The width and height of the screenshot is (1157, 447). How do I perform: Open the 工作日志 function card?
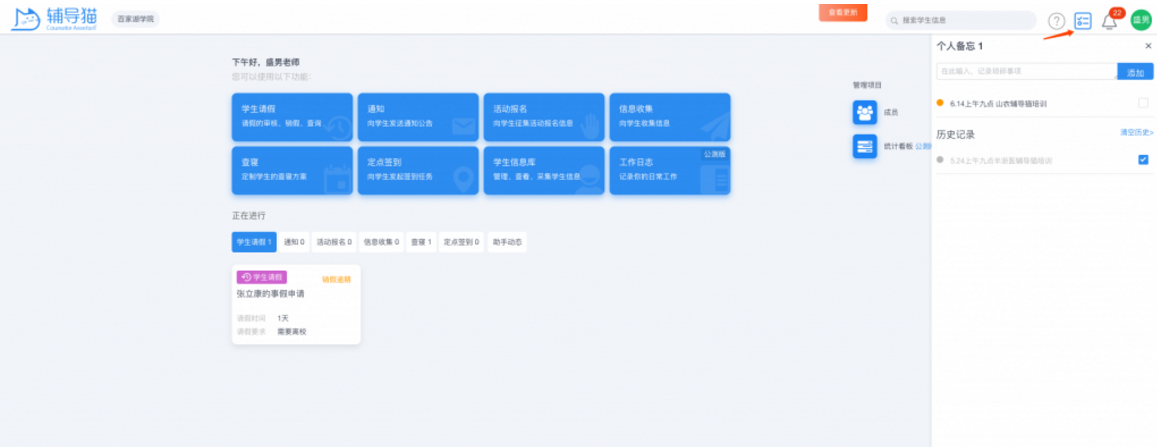tap(670, 170)
